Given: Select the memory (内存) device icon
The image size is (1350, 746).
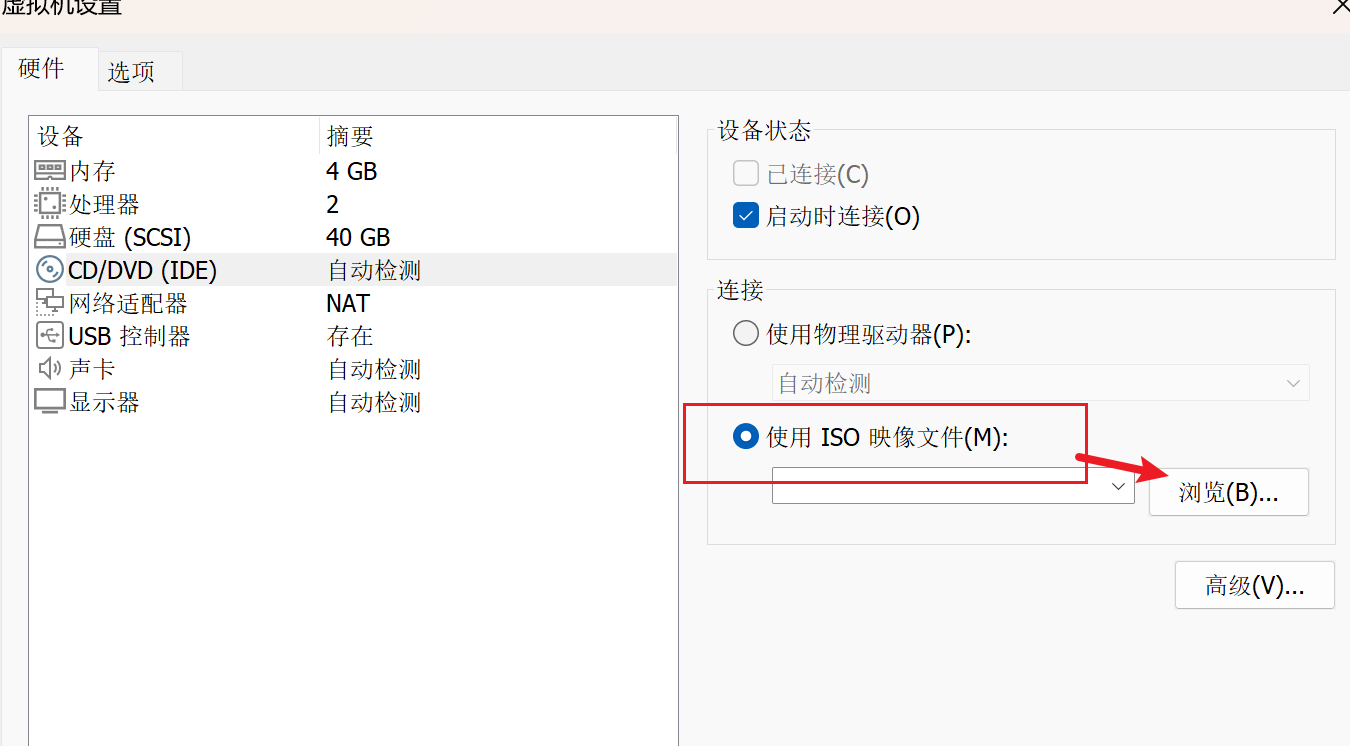Looking at the screenshot, I should point(49,171).
